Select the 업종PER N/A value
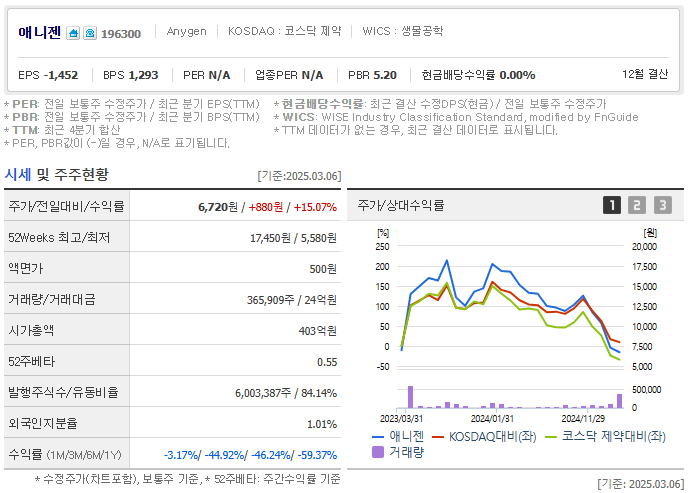Image resolution: width=688 pixels, height=493 pixels. point(312,75)
